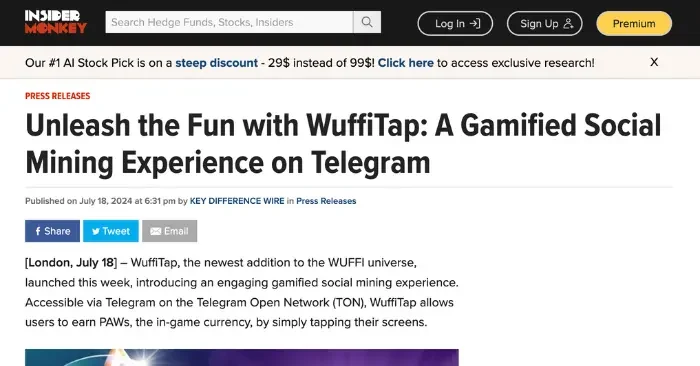Screen dimensions: 700x366
Task: Click the Insider Monkey logo
Action: [x=56, y=22]
